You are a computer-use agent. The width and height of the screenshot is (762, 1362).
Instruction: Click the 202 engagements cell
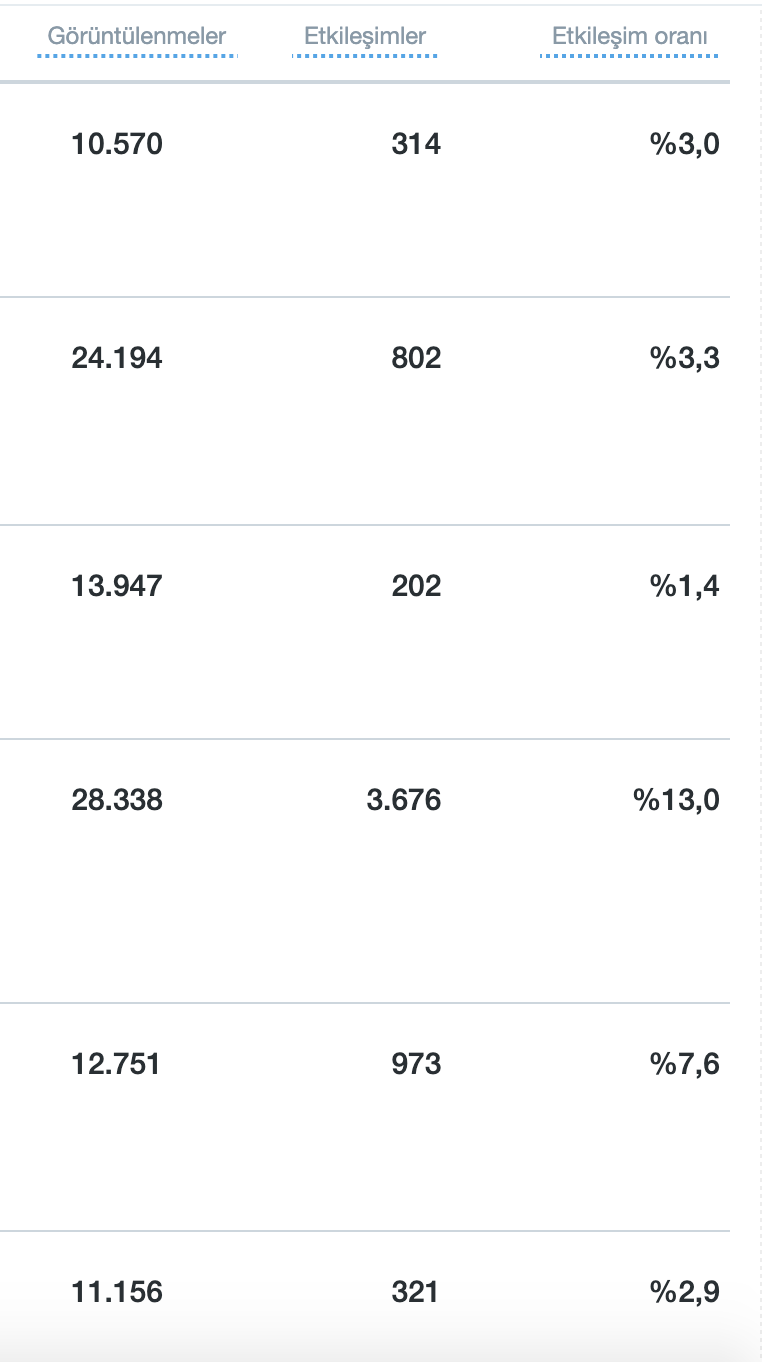(416, 586)
